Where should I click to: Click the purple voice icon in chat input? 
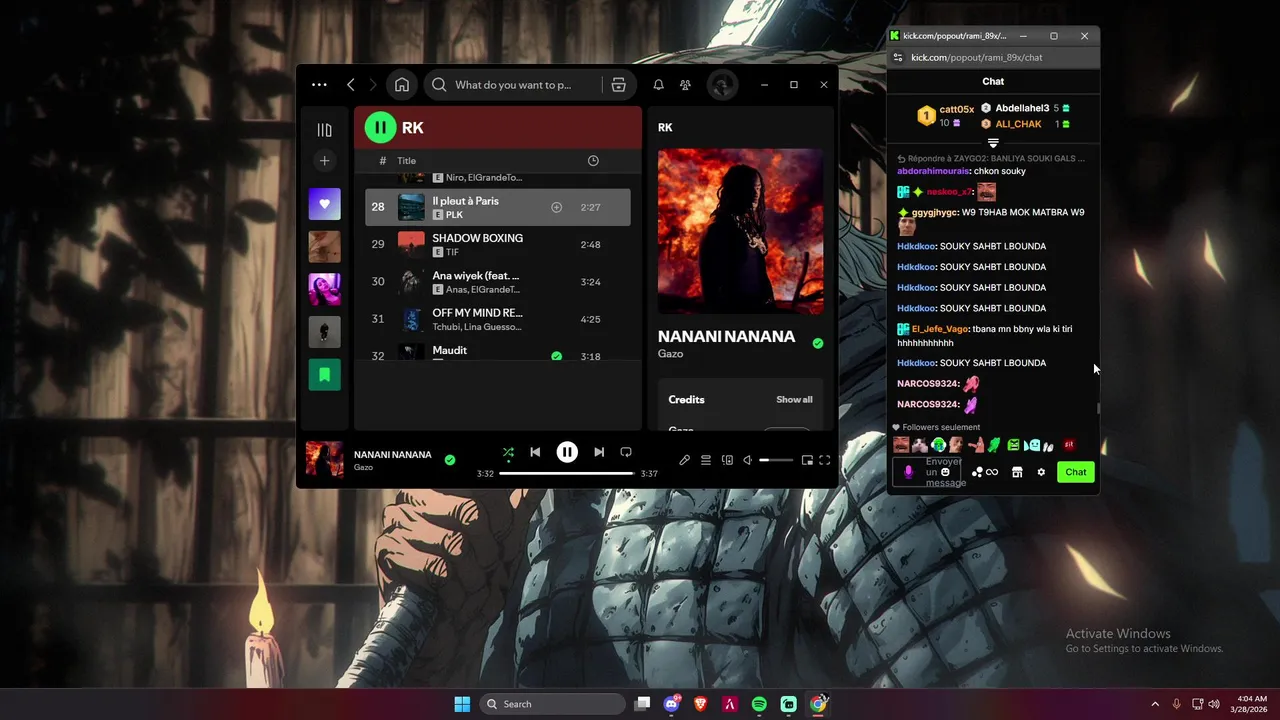click(908, 472)
